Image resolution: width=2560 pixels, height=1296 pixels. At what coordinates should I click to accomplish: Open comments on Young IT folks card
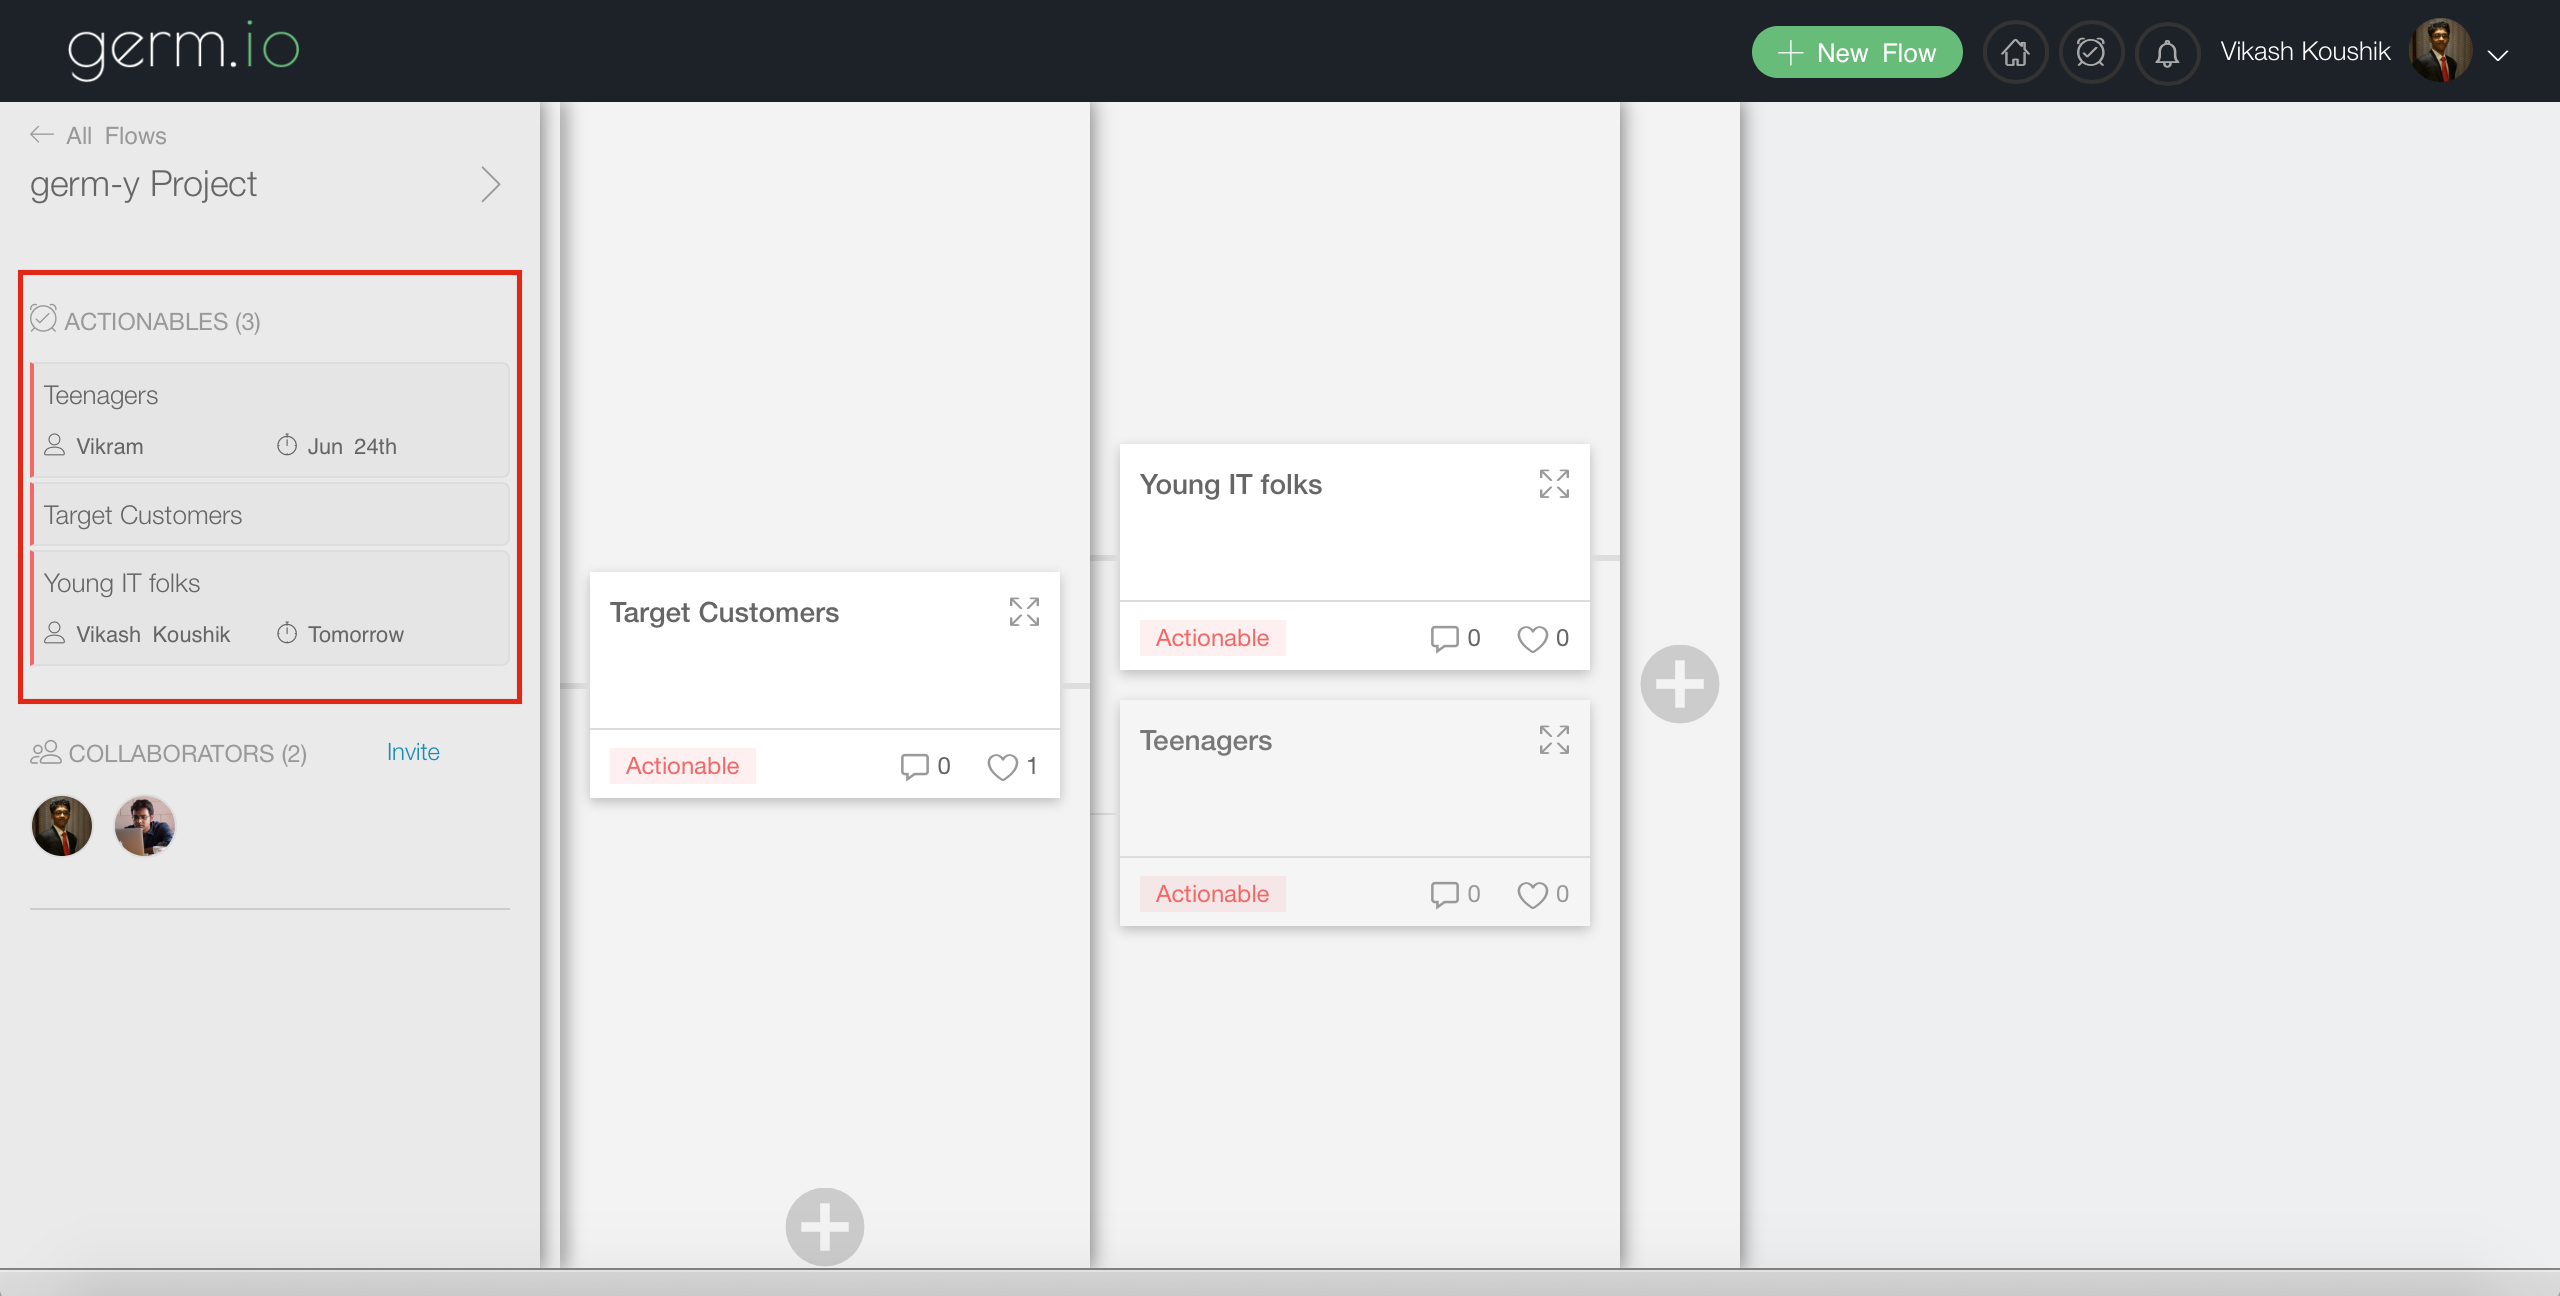click(x=1444, y=638)
